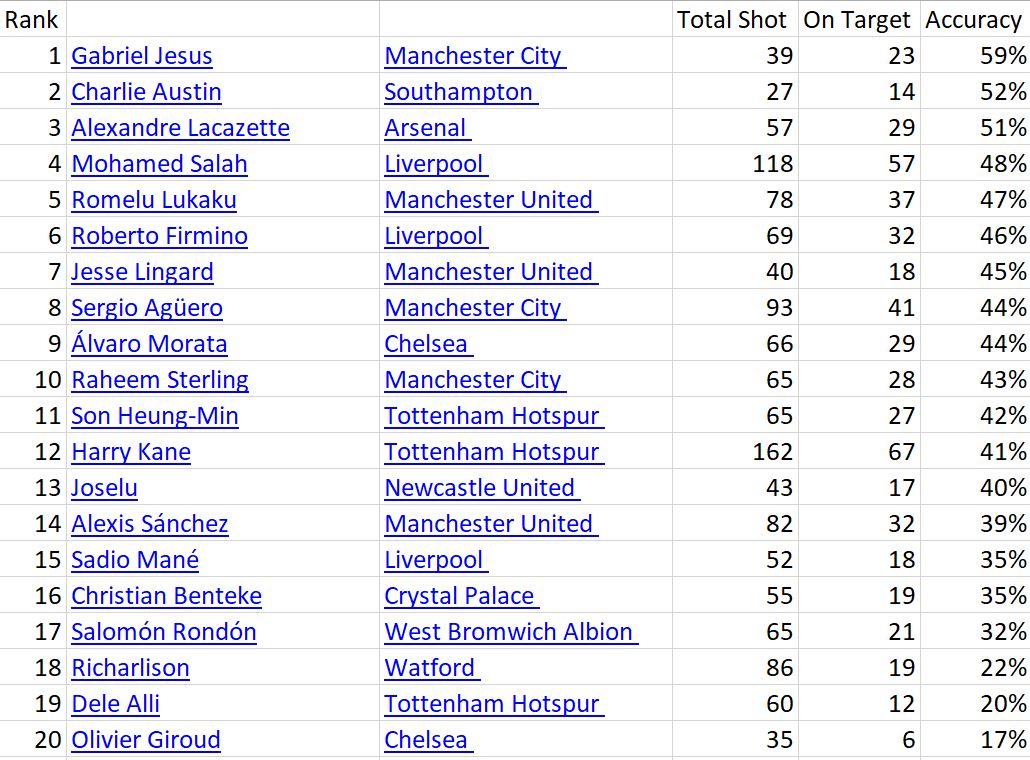This screenshot has width=1030, height=760.
Task: Open the Watford team link
Action: pyautogui.click(x=430, y=668)
